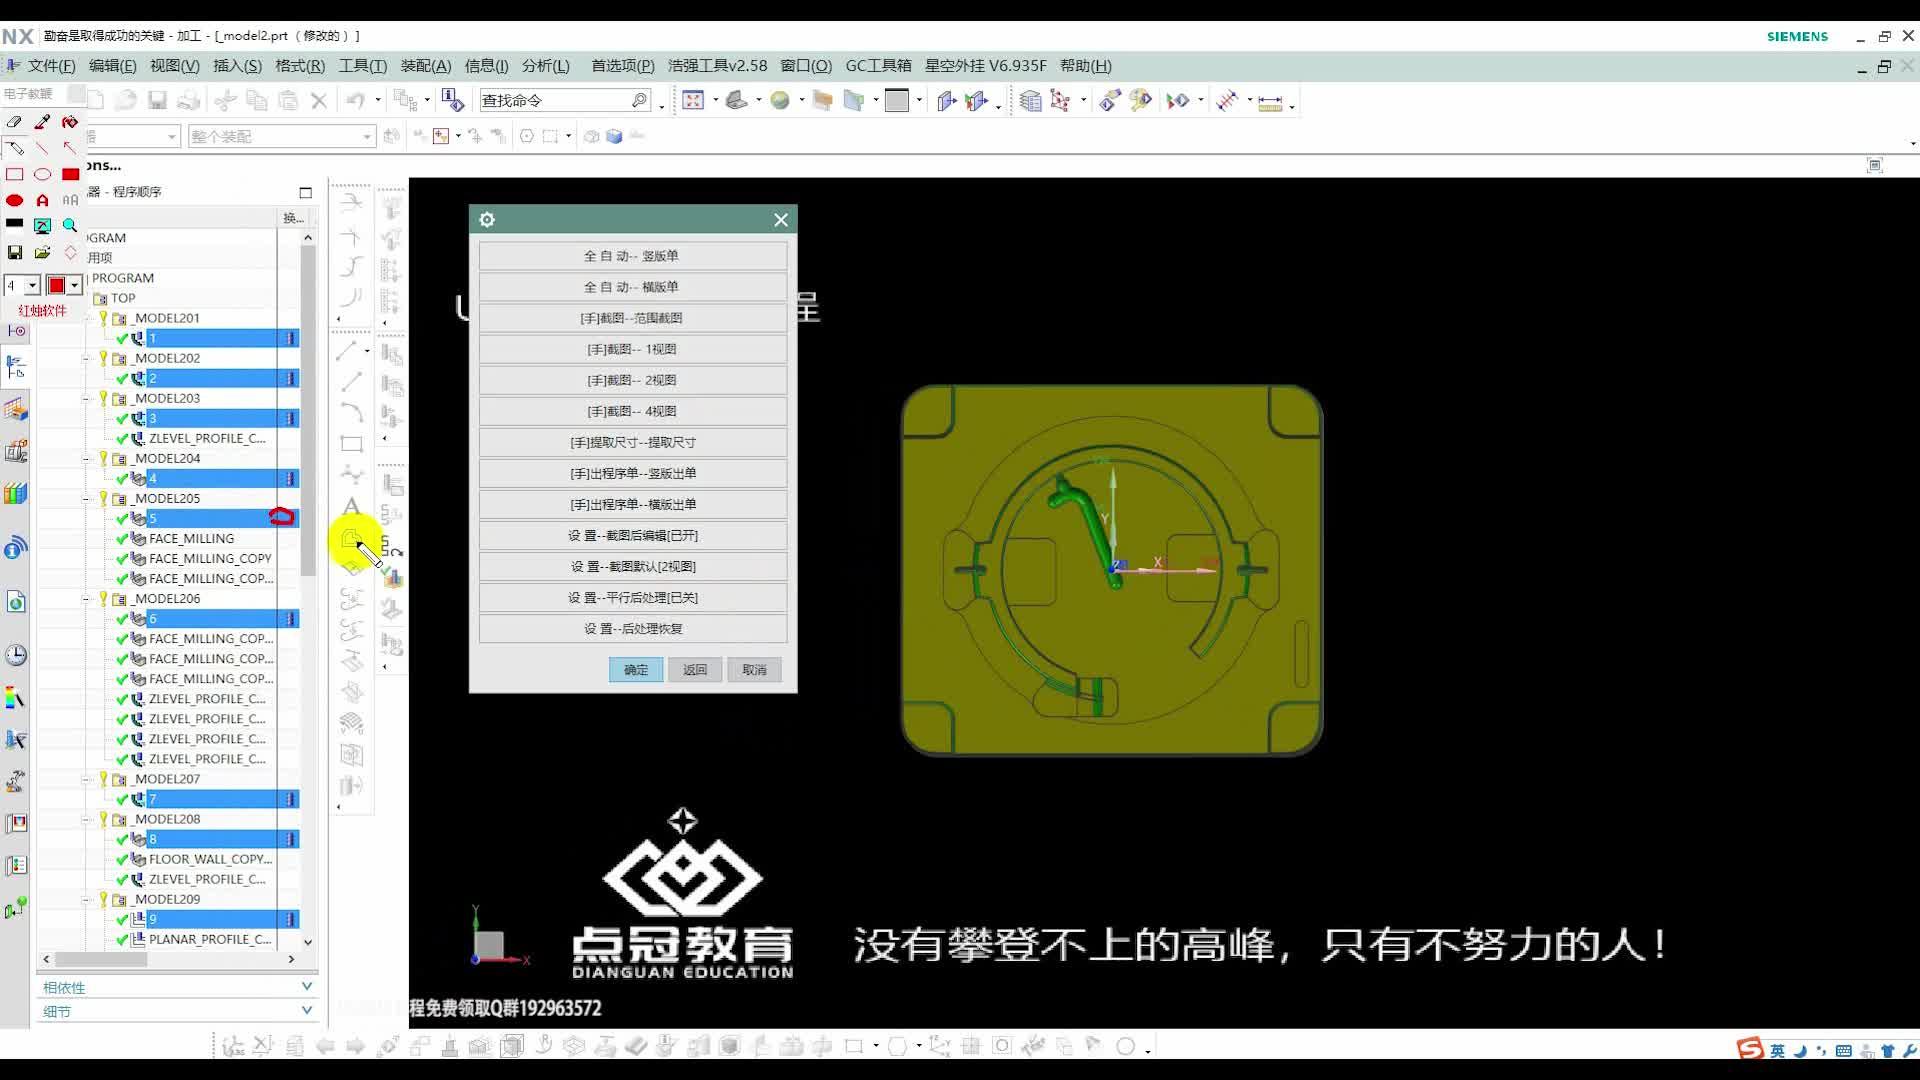Click the annotation palette save floppy icon

(x=14, y=252)
